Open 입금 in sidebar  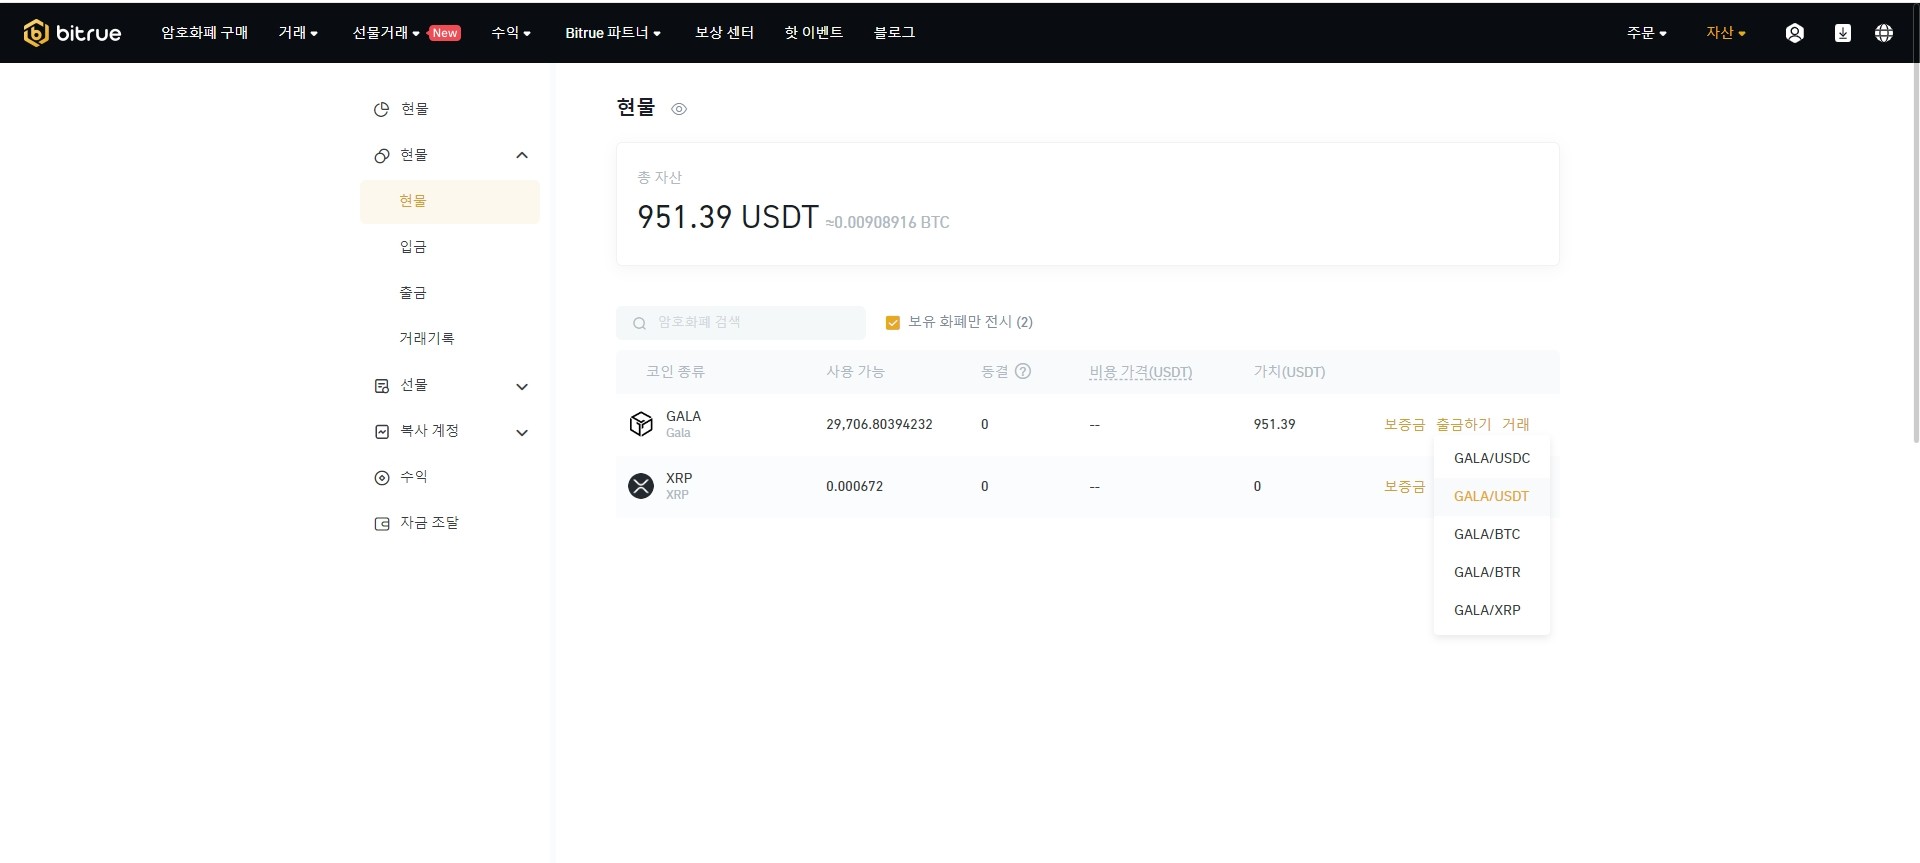click(x=413, y=247)
